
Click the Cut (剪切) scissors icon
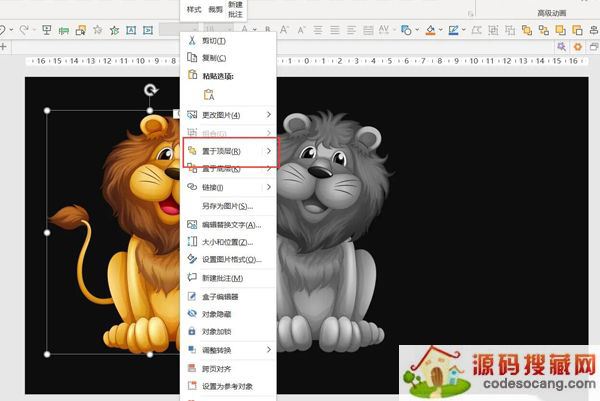coord(193,41)
